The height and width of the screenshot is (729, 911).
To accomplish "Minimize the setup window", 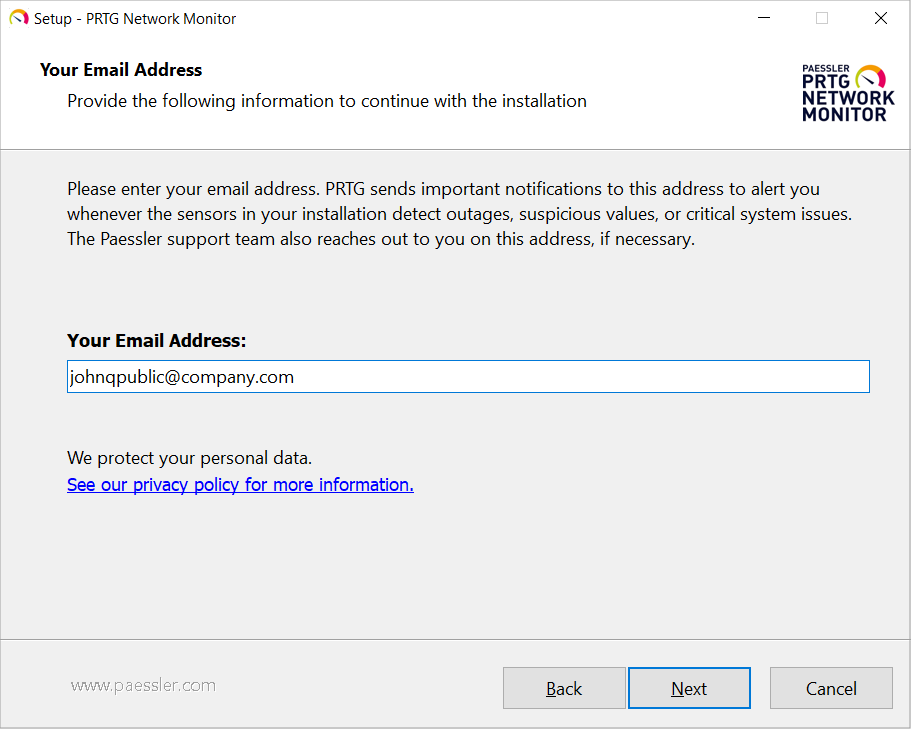I will (x=763, y=18).
